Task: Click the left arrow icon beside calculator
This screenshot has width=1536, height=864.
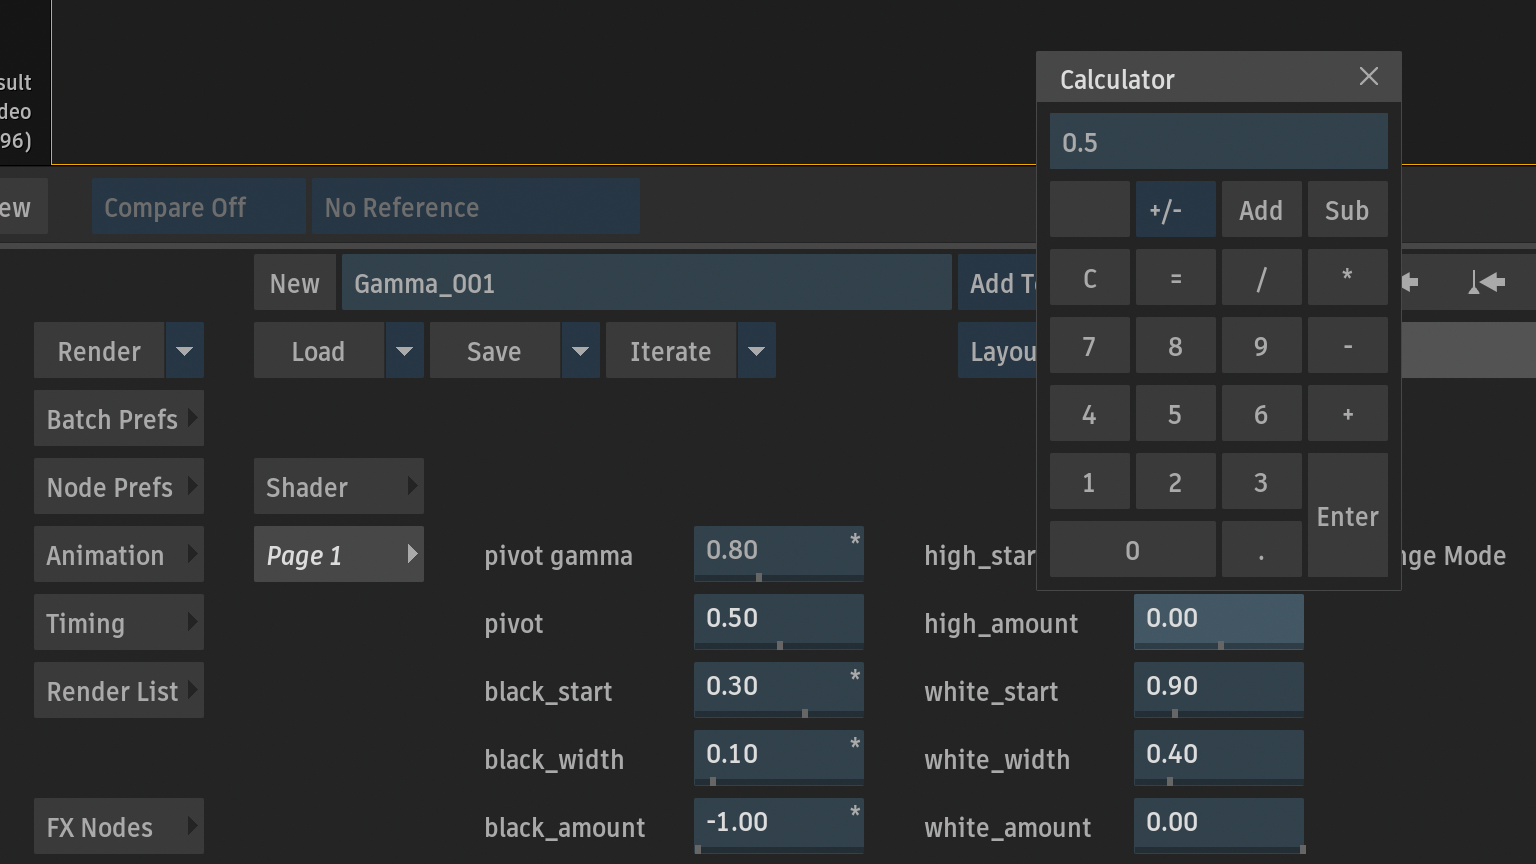Action: click(x=1410, y=283)
